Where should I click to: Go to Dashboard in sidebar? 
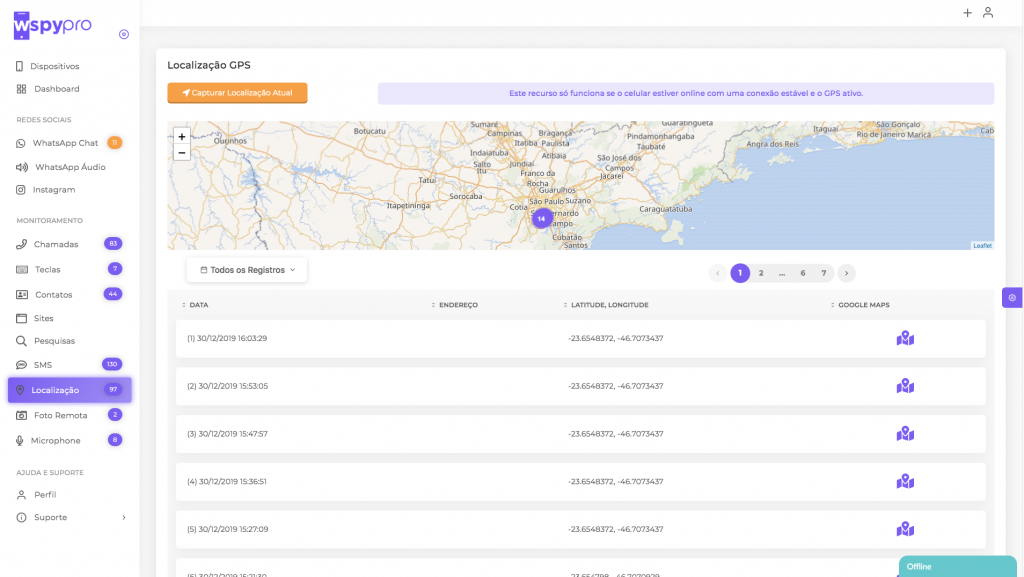click(48, 89)
